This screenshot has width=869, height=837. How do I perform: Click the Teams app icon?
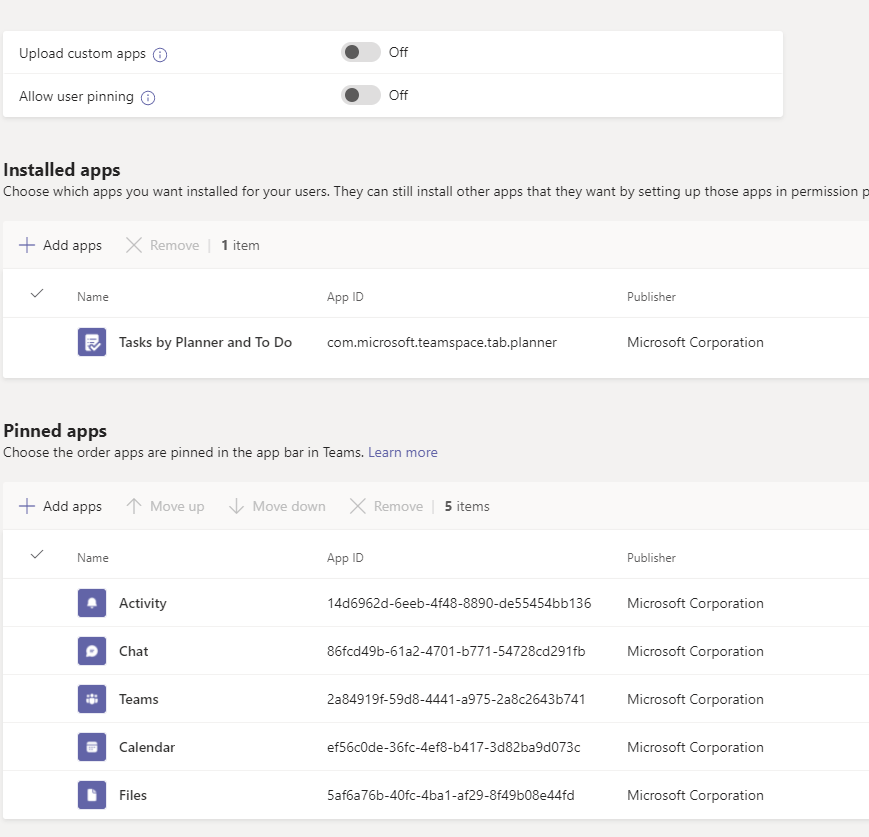(91, 699)
